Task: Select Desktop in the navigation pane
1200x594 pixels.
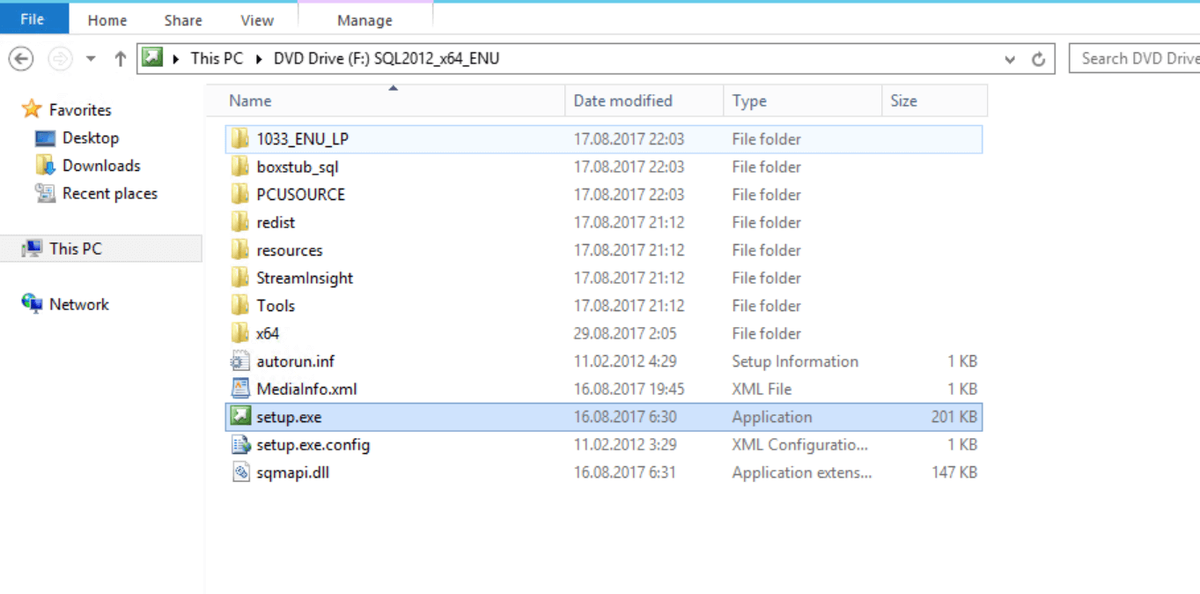Action: click(90, 138)
